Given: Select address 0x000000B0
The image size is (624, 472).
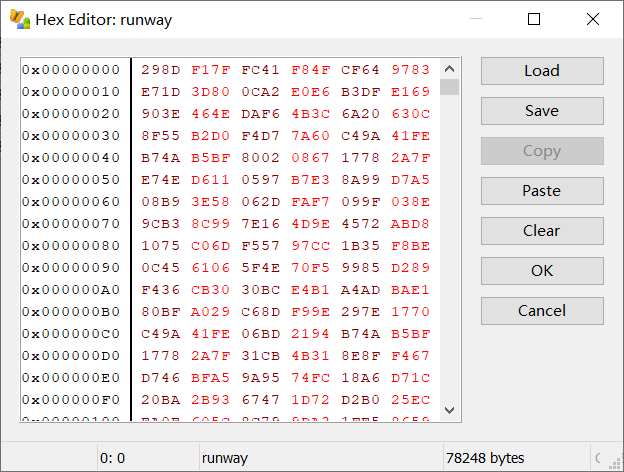Looking at the screenshot, I should pos(71,312).
